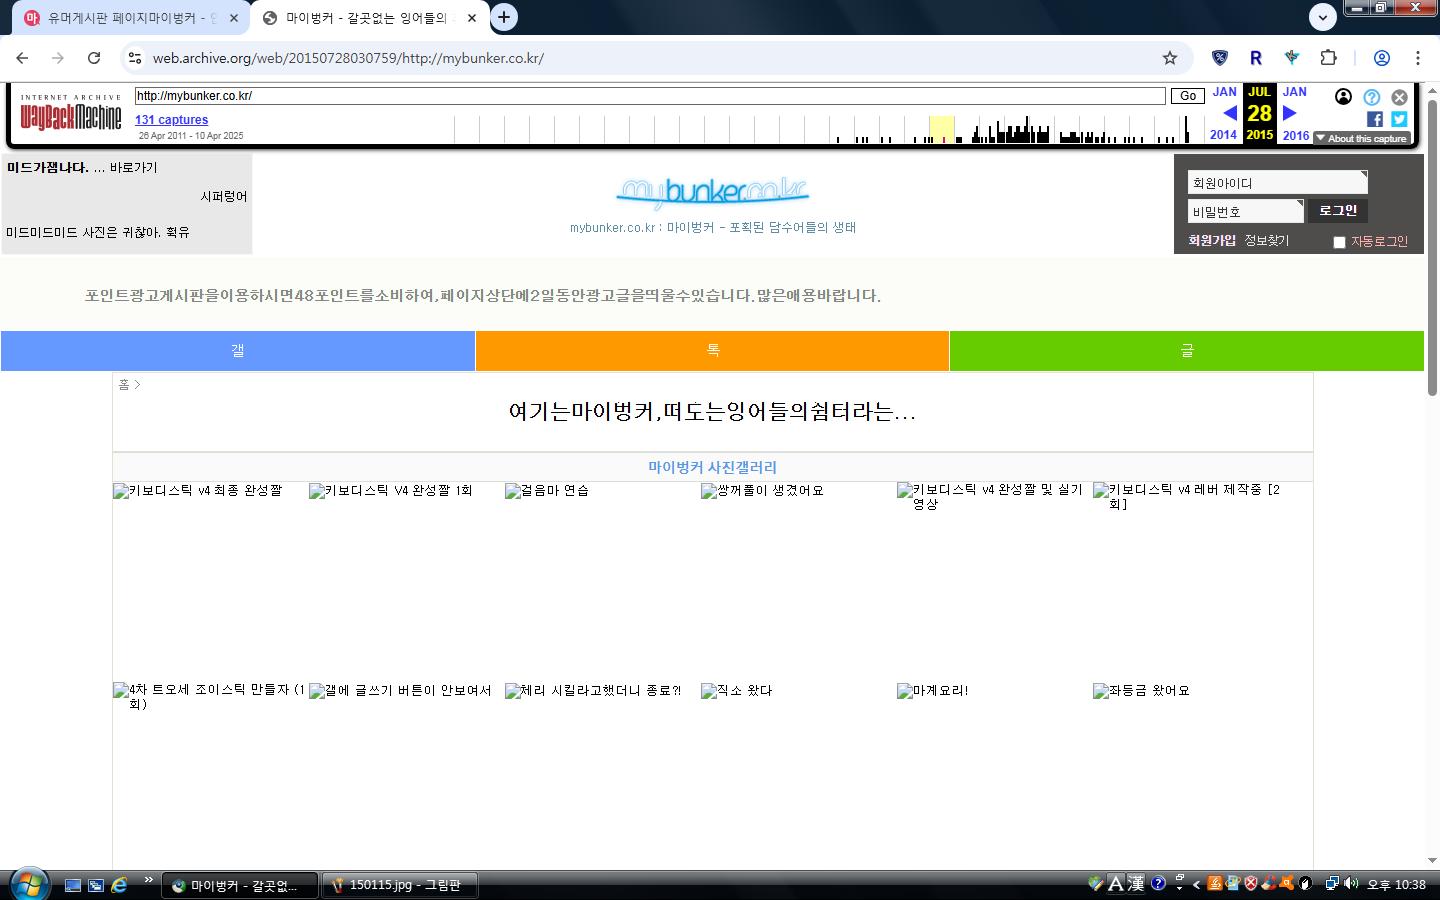This screenshot has width=1440, height=900.
Task: Select the orange 톡 menu tab
Action: [712, 351]
